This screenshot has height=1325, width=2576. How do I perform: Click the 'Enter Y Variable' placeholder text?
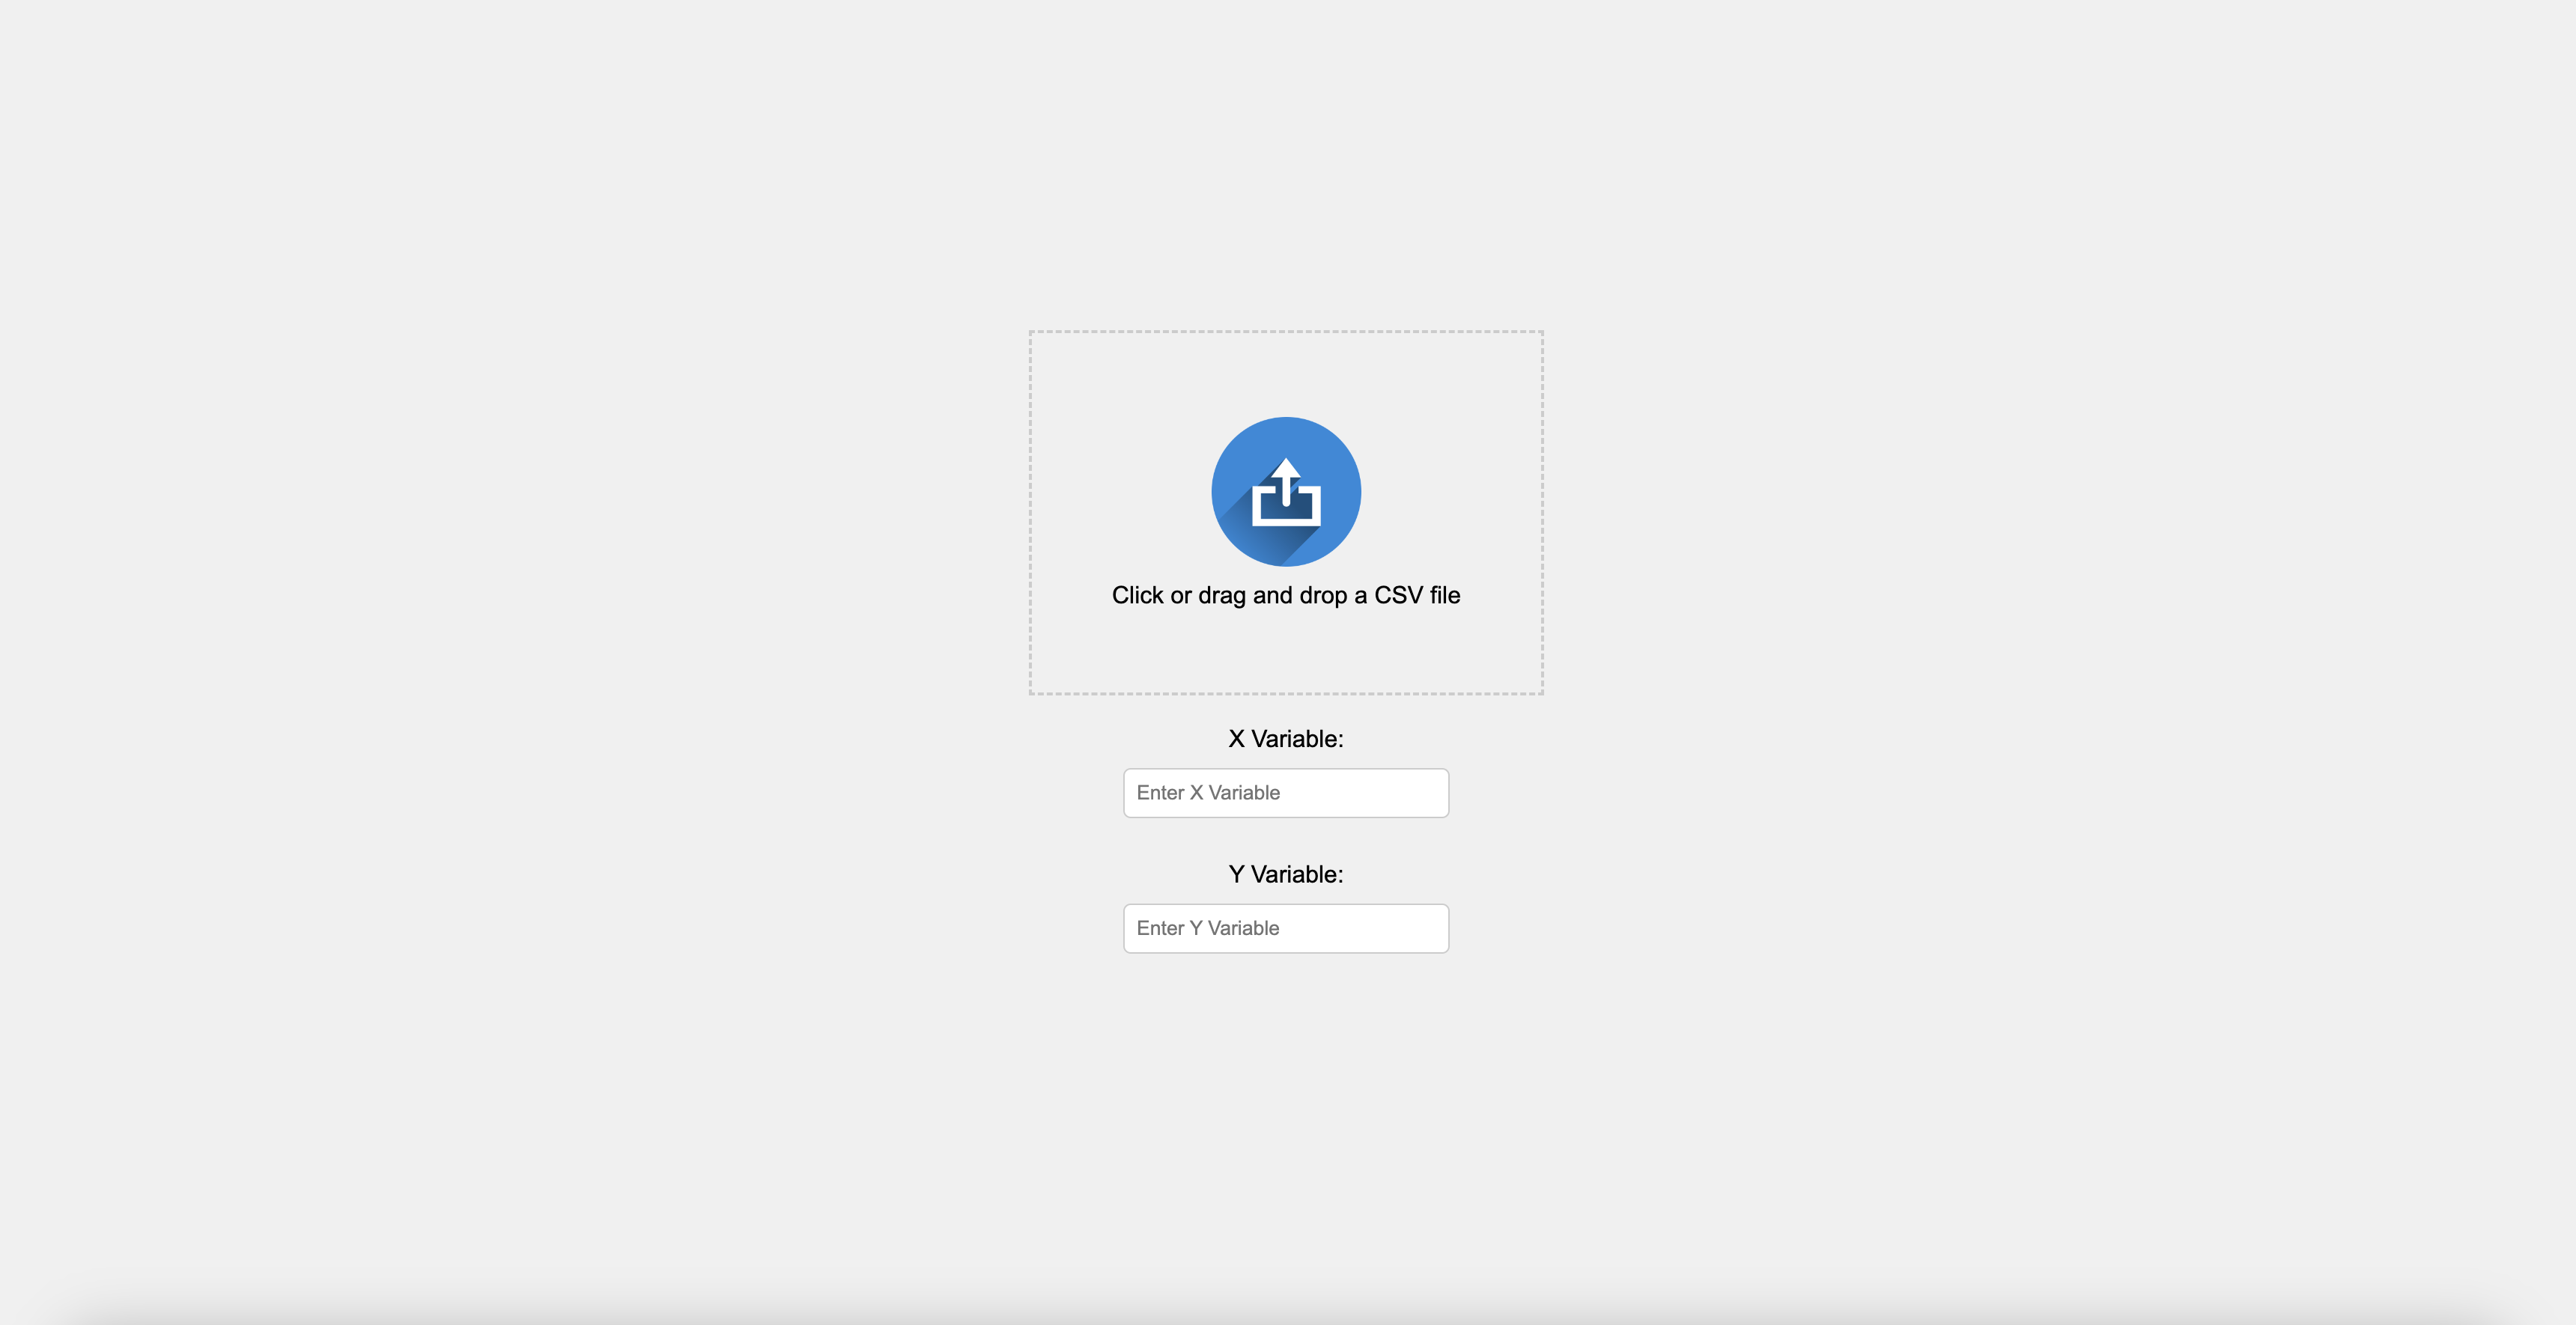coord(1208,928)
